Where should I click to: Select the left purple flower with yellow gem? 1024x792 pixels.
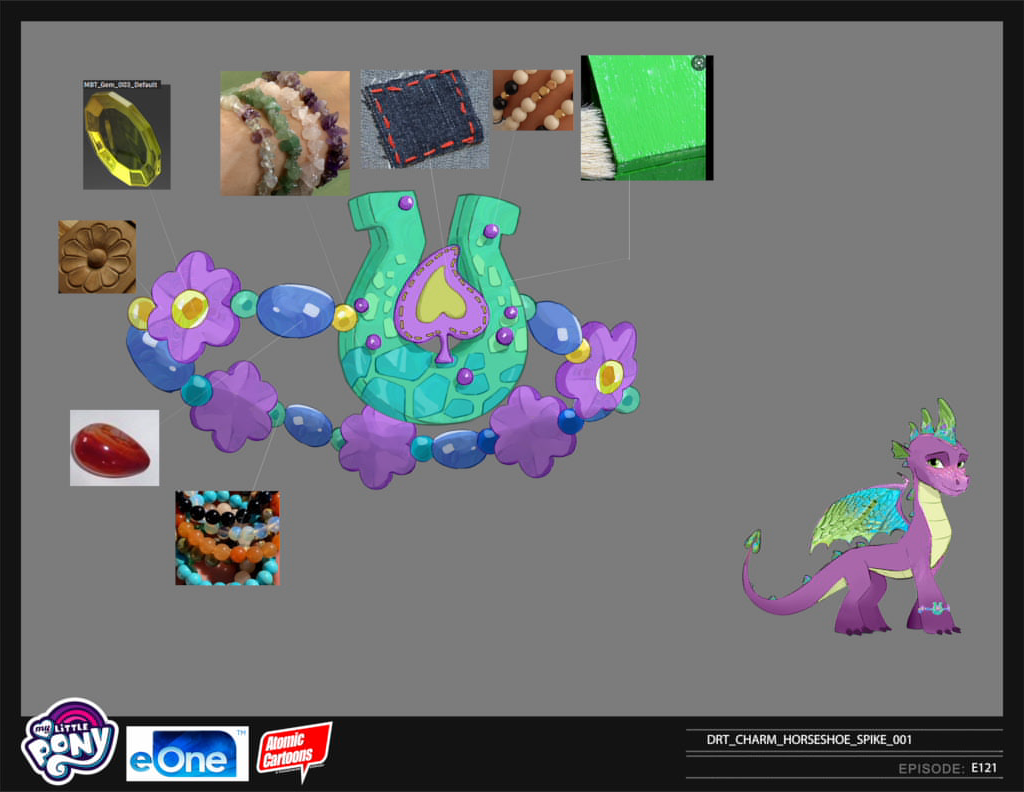(191, 306)
